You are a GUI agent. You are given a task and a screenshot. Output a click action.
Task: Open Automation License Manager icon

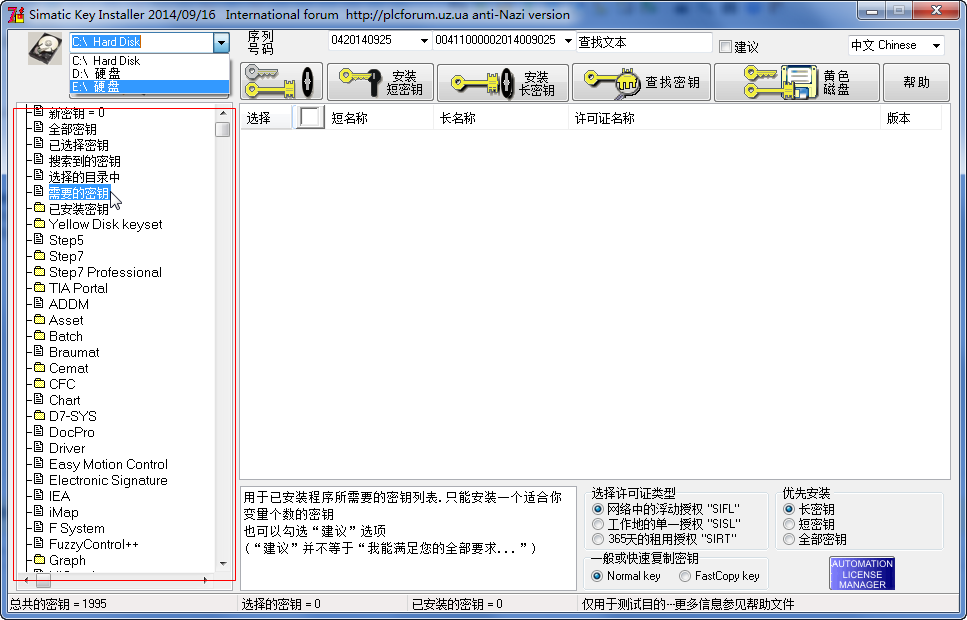(862, 574)
